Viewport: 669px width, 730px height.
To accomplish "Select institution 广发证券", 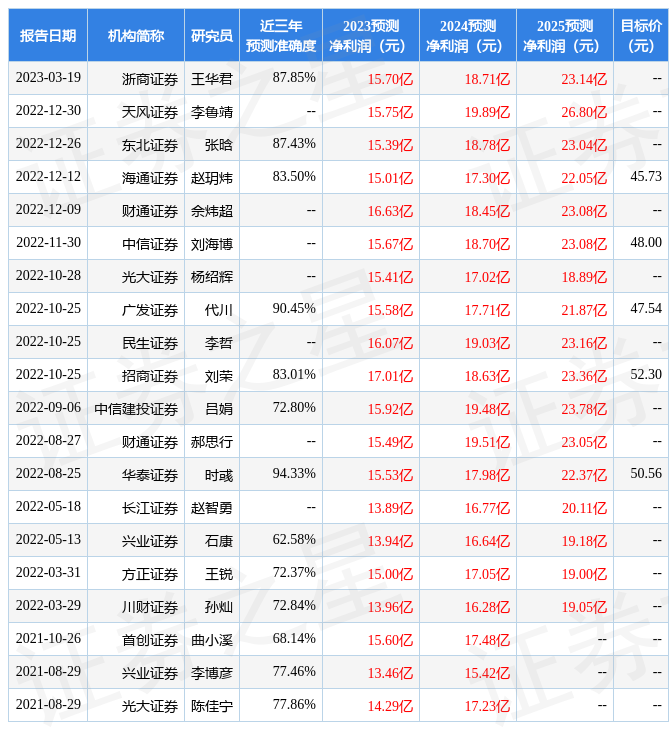I will coord(150,310).
